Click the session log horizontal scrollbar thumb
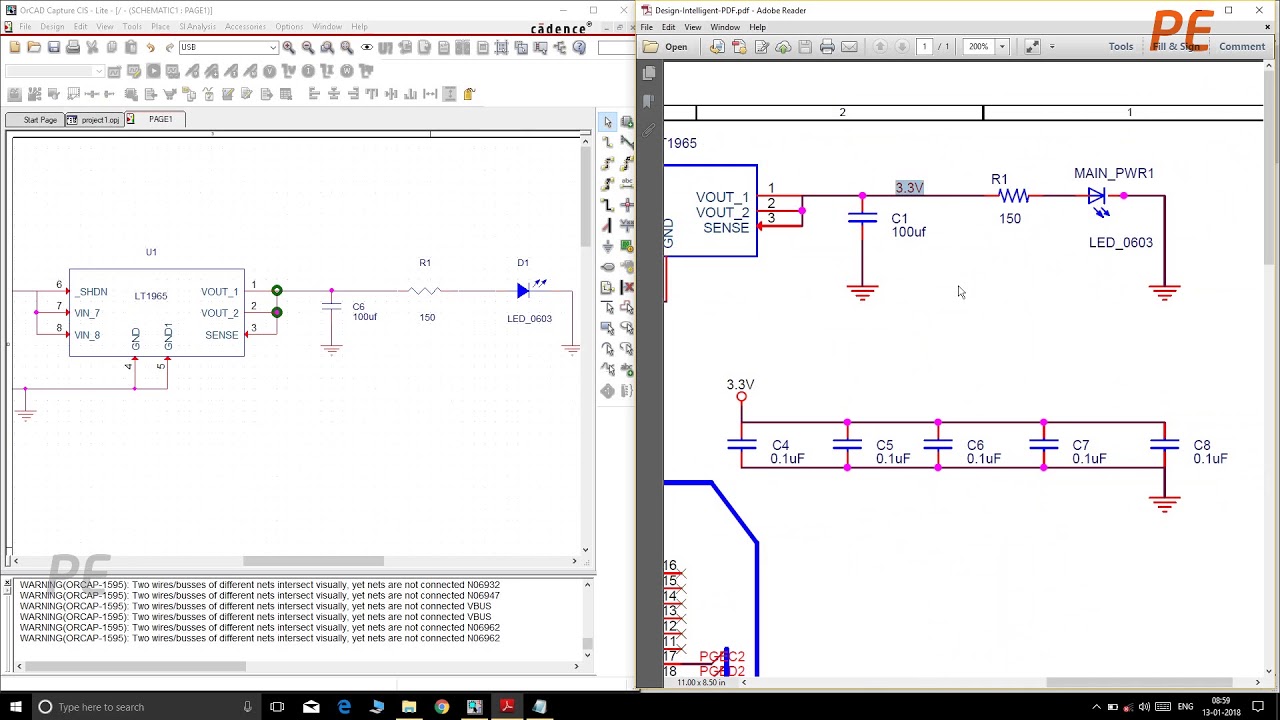Viewport: 1280px width, 720px height. [135, 666]
